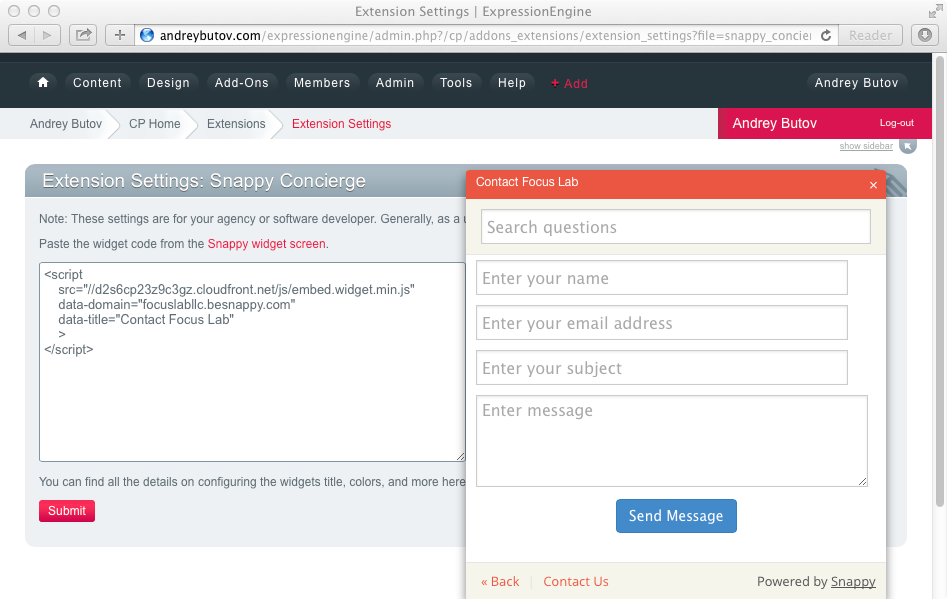Click the show sidebar link

coord(866,146)
